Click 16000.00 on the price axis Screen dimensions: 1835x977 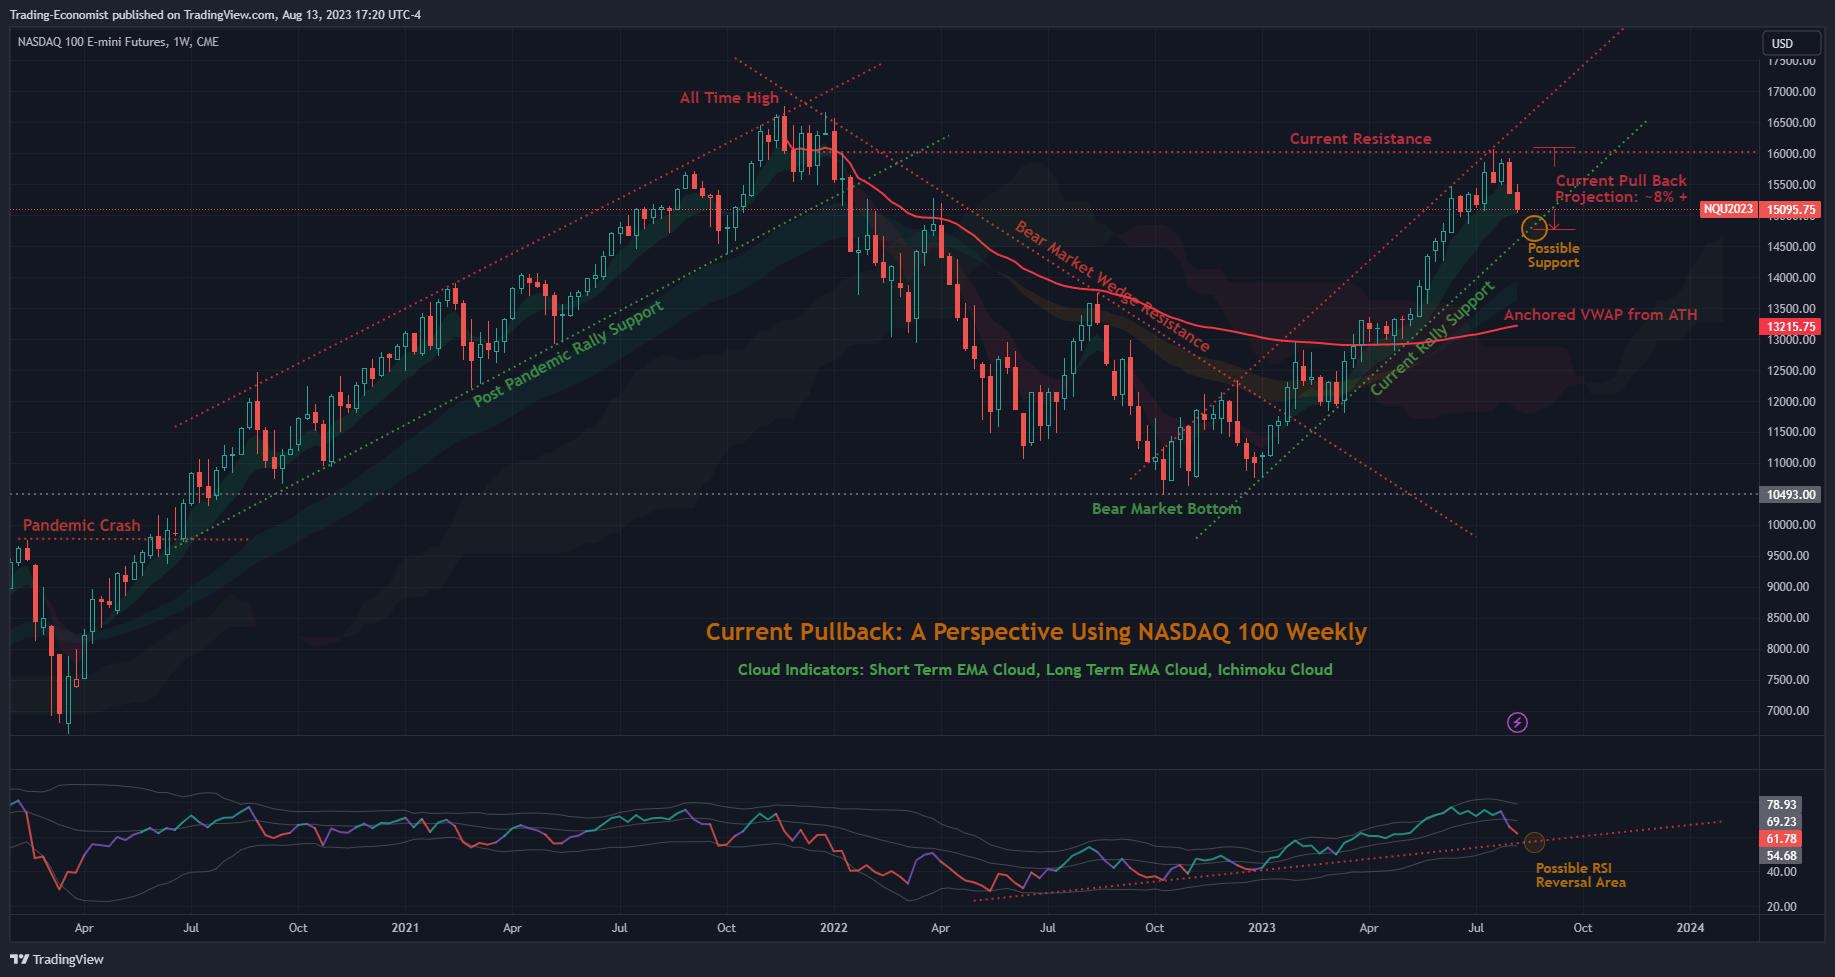tap(1791, 154)
